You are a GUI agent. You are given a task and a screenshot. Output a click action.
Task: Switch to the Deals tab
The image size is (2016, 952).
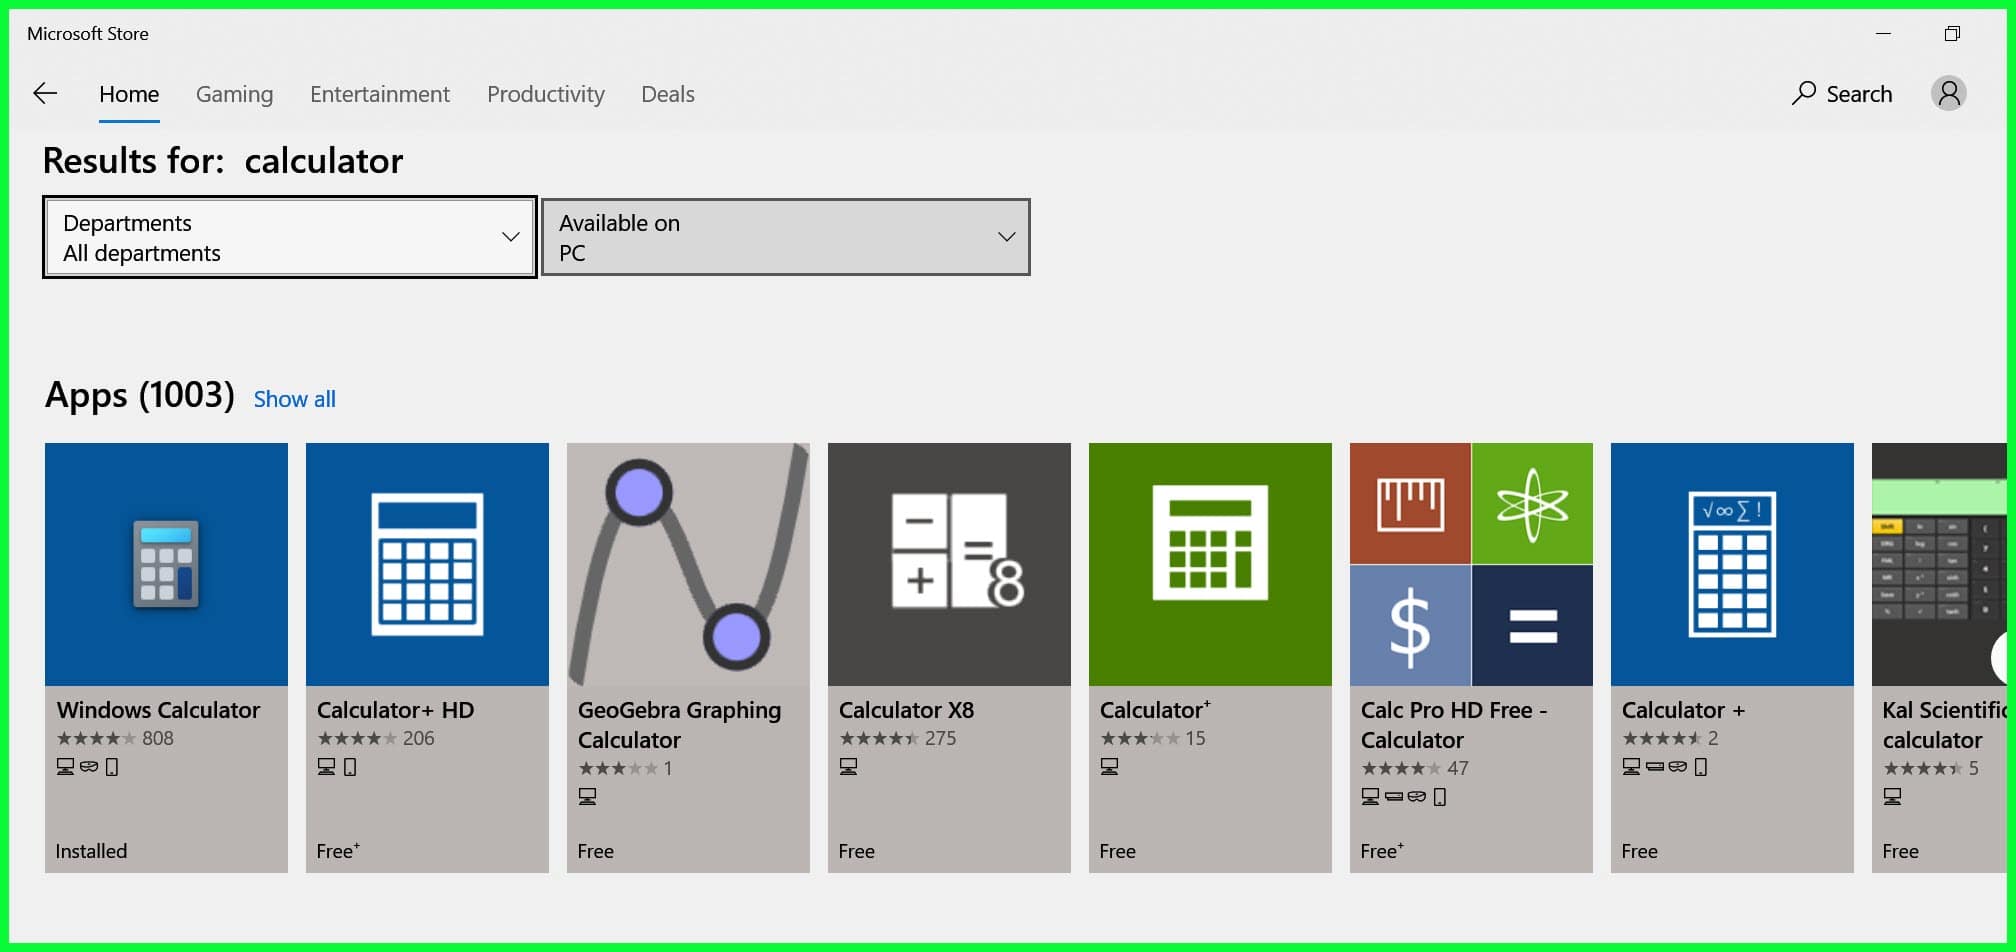click(x=668, y=94)
